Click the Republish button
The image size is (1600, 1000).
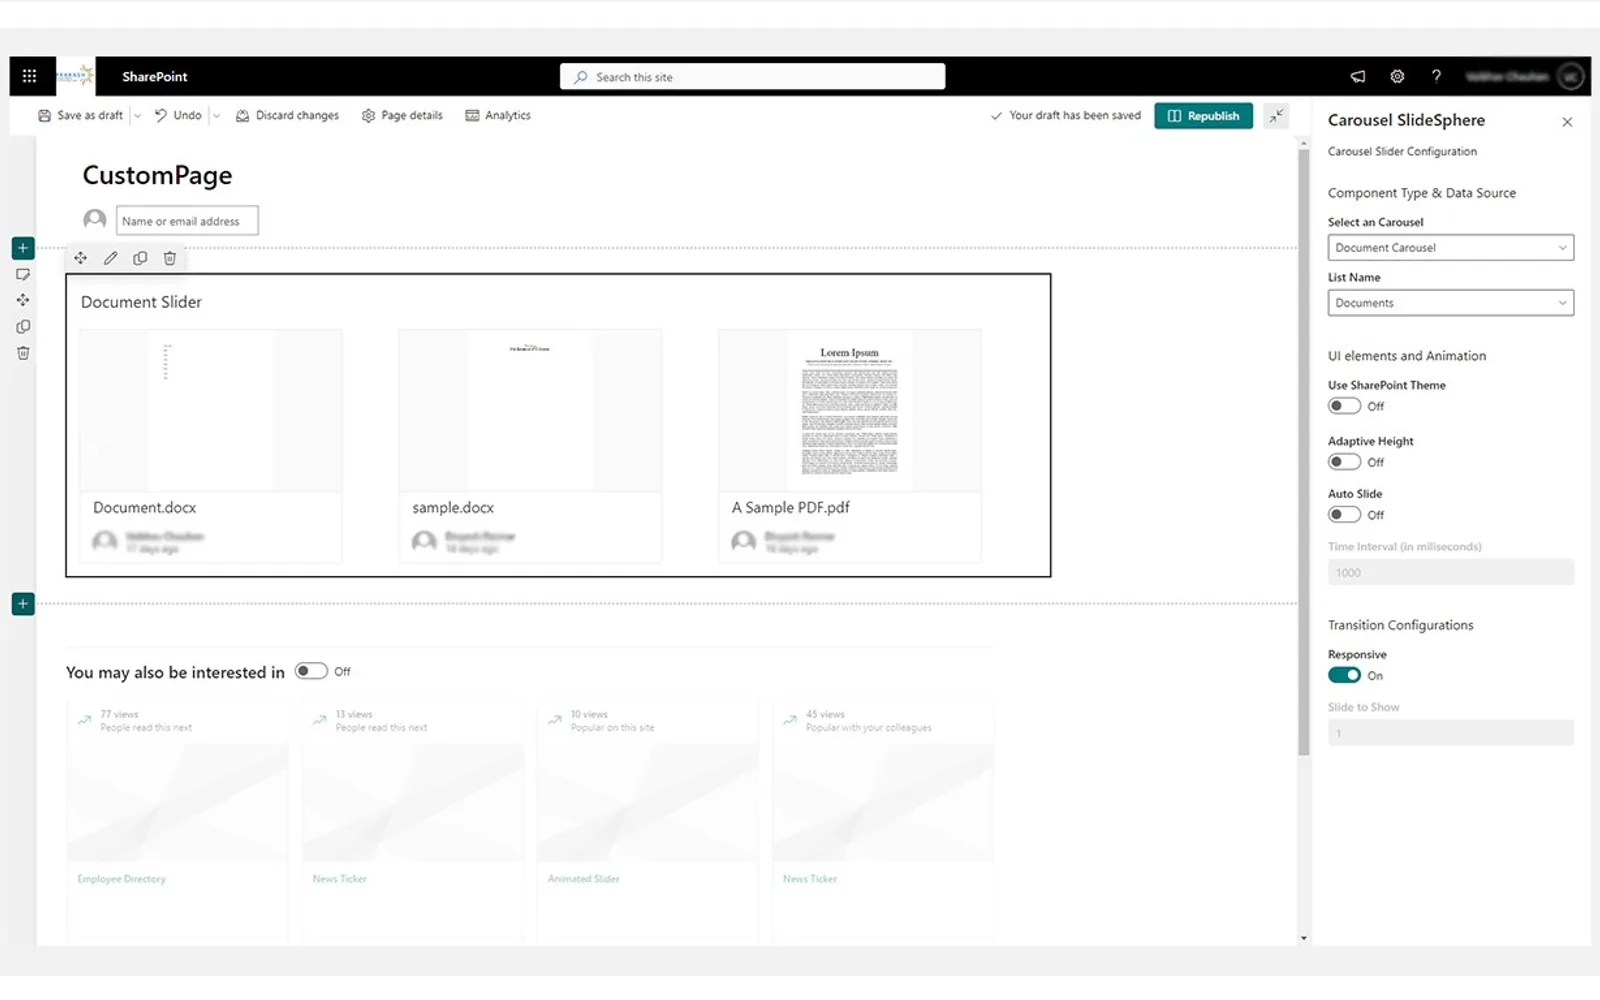coord(1203,116)
